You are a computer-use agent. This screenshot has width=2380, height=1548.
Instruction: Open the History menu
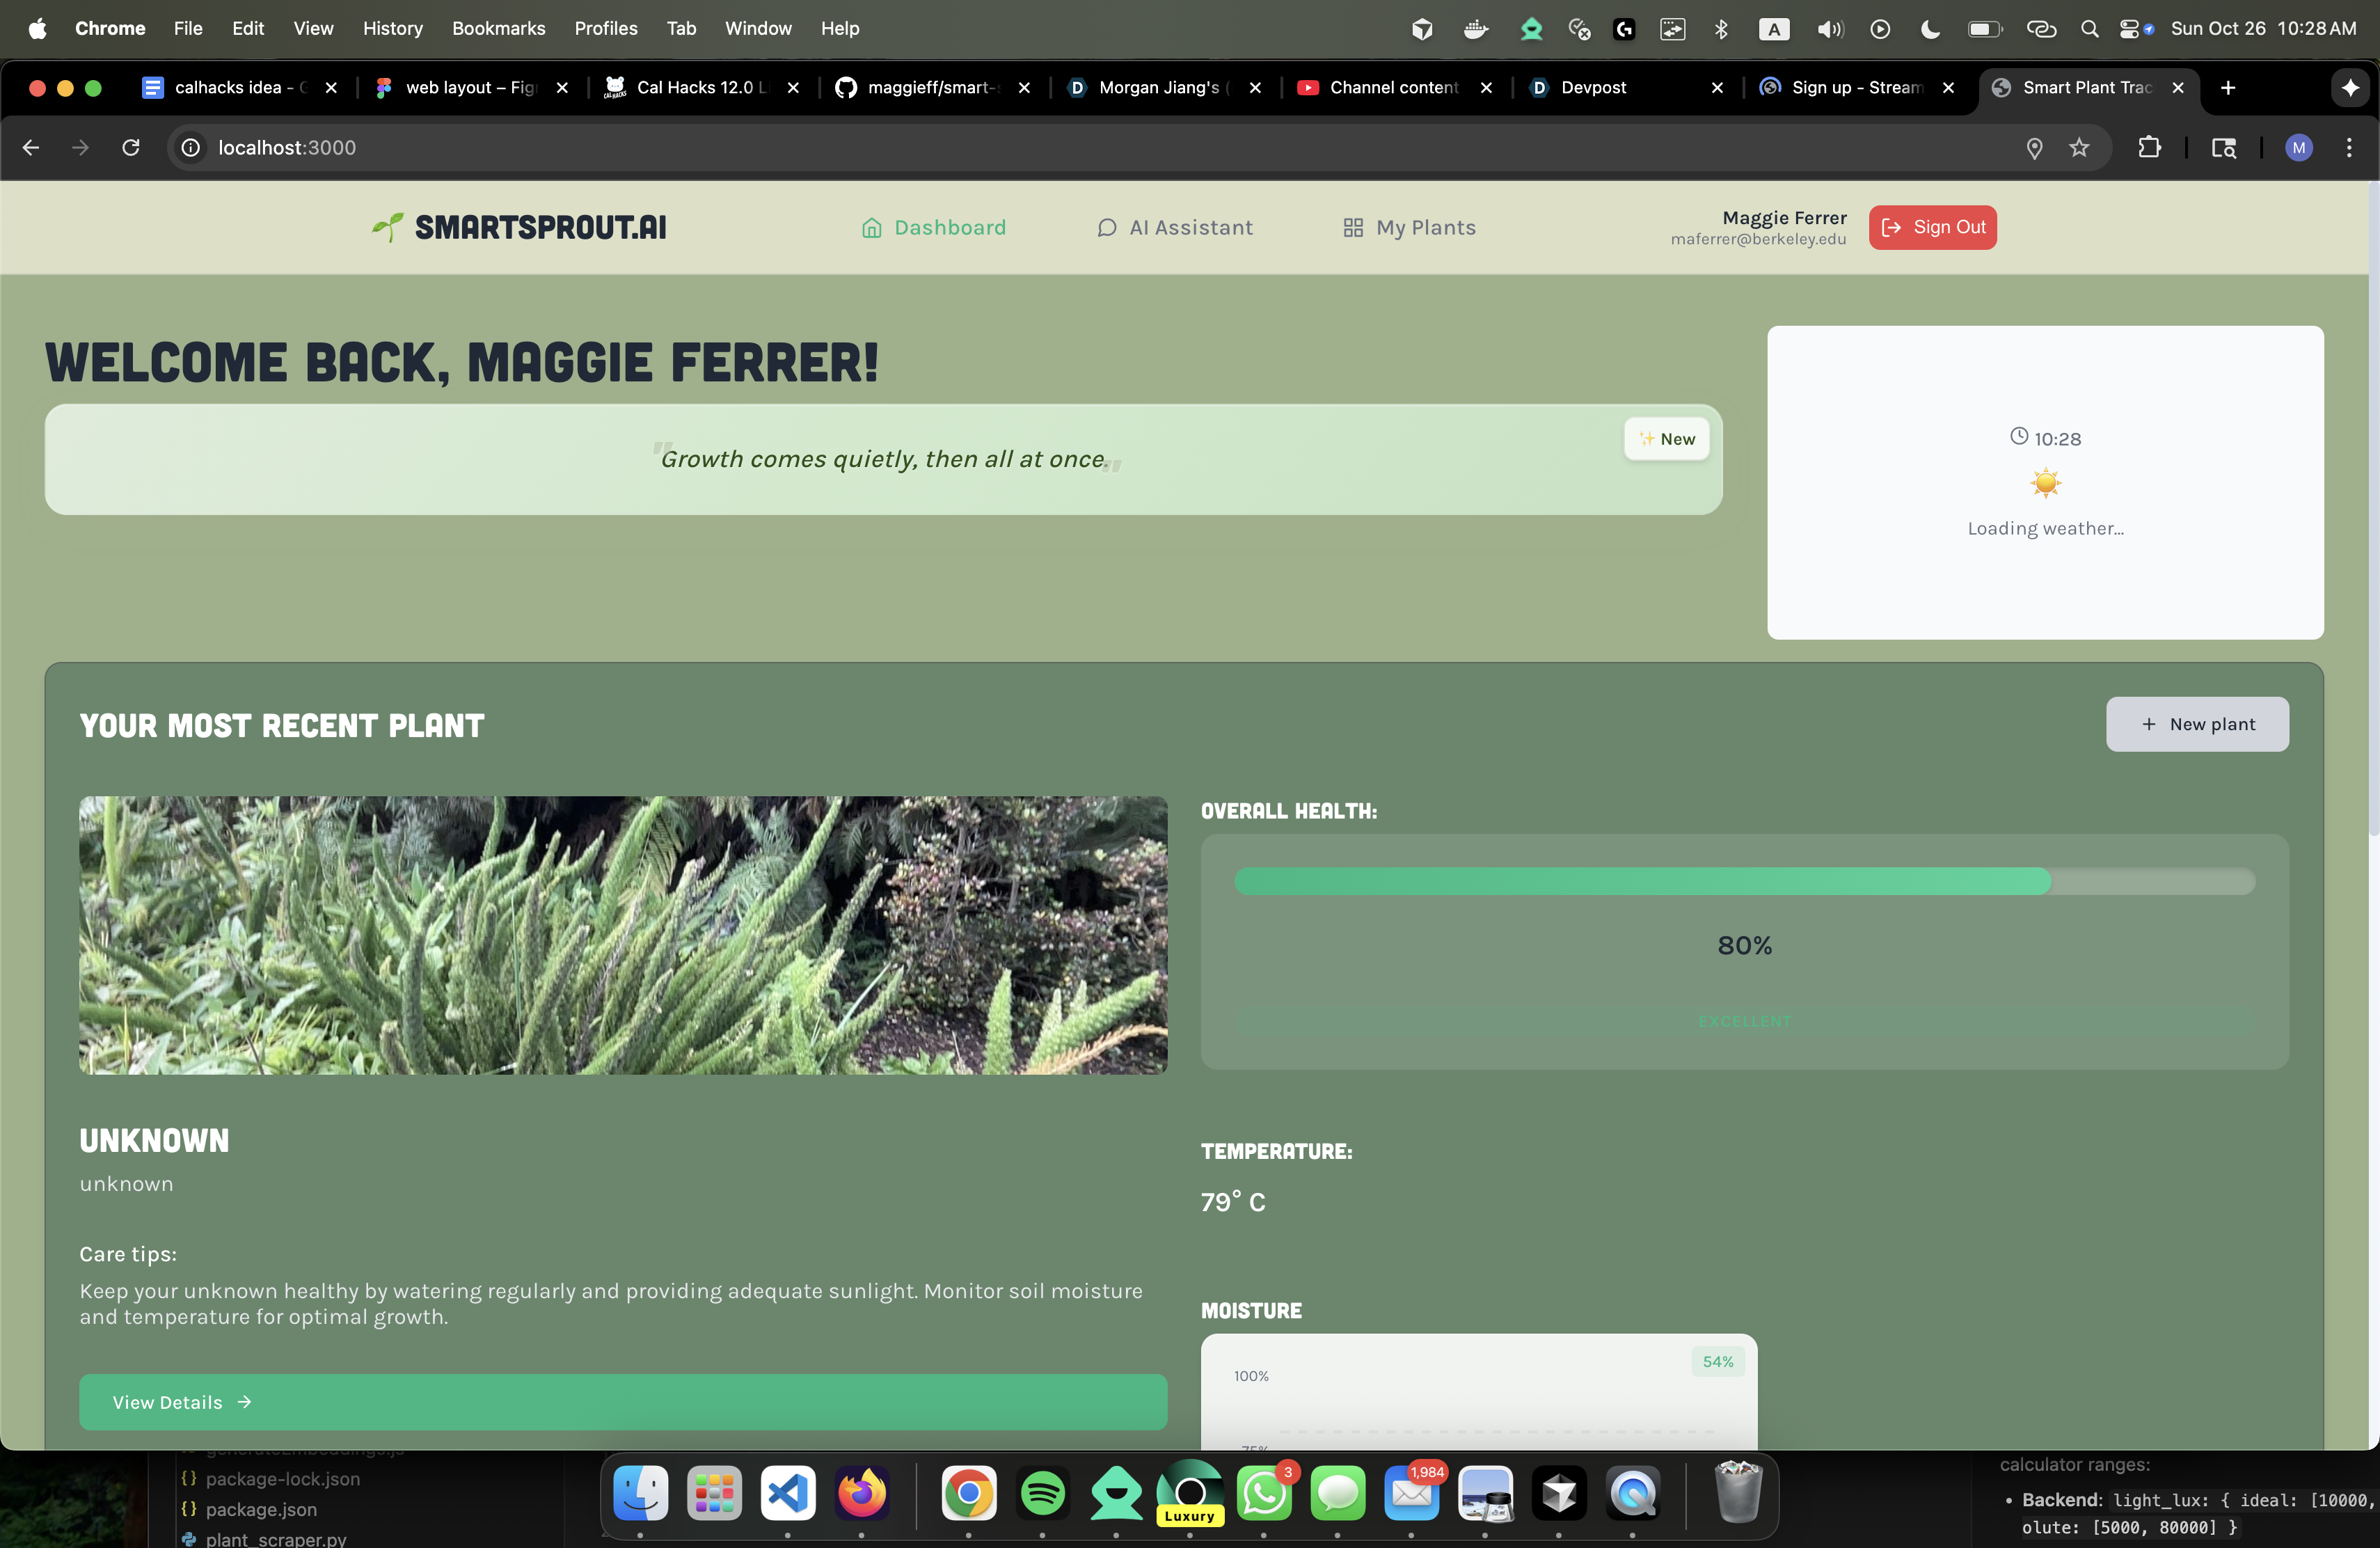(x=392, y=28)
